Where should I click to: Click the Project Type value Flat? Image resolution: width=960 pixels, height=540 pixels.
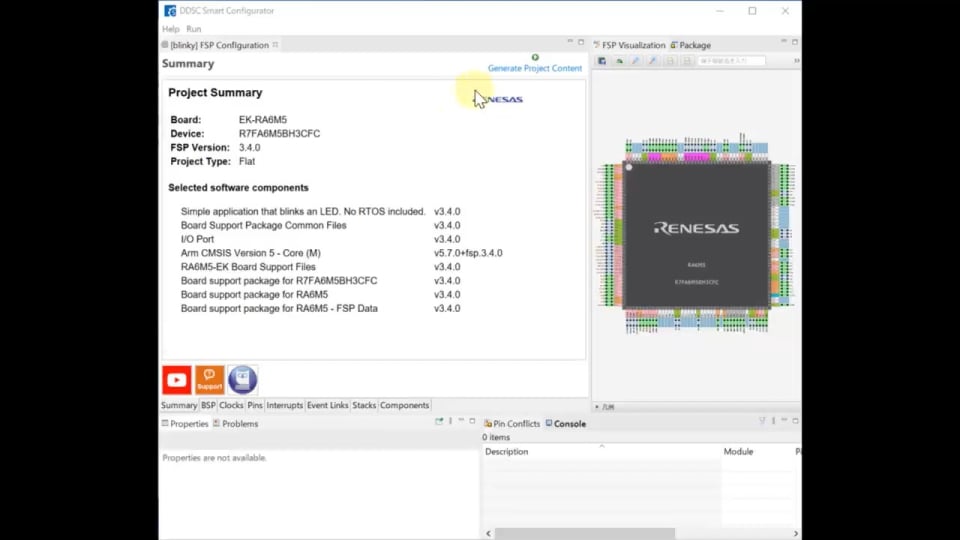[247, 162]
